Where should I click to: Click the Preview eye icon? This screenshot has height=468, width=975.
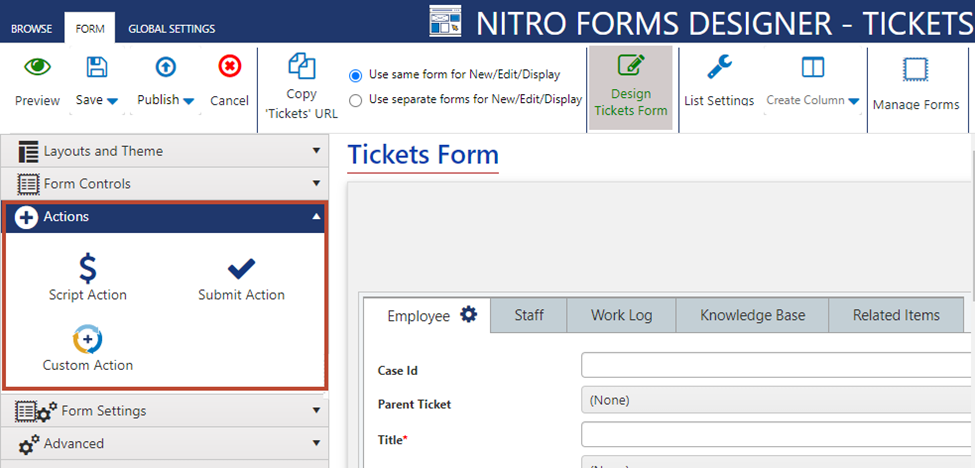pyautogui.click(x=37, y=67)
